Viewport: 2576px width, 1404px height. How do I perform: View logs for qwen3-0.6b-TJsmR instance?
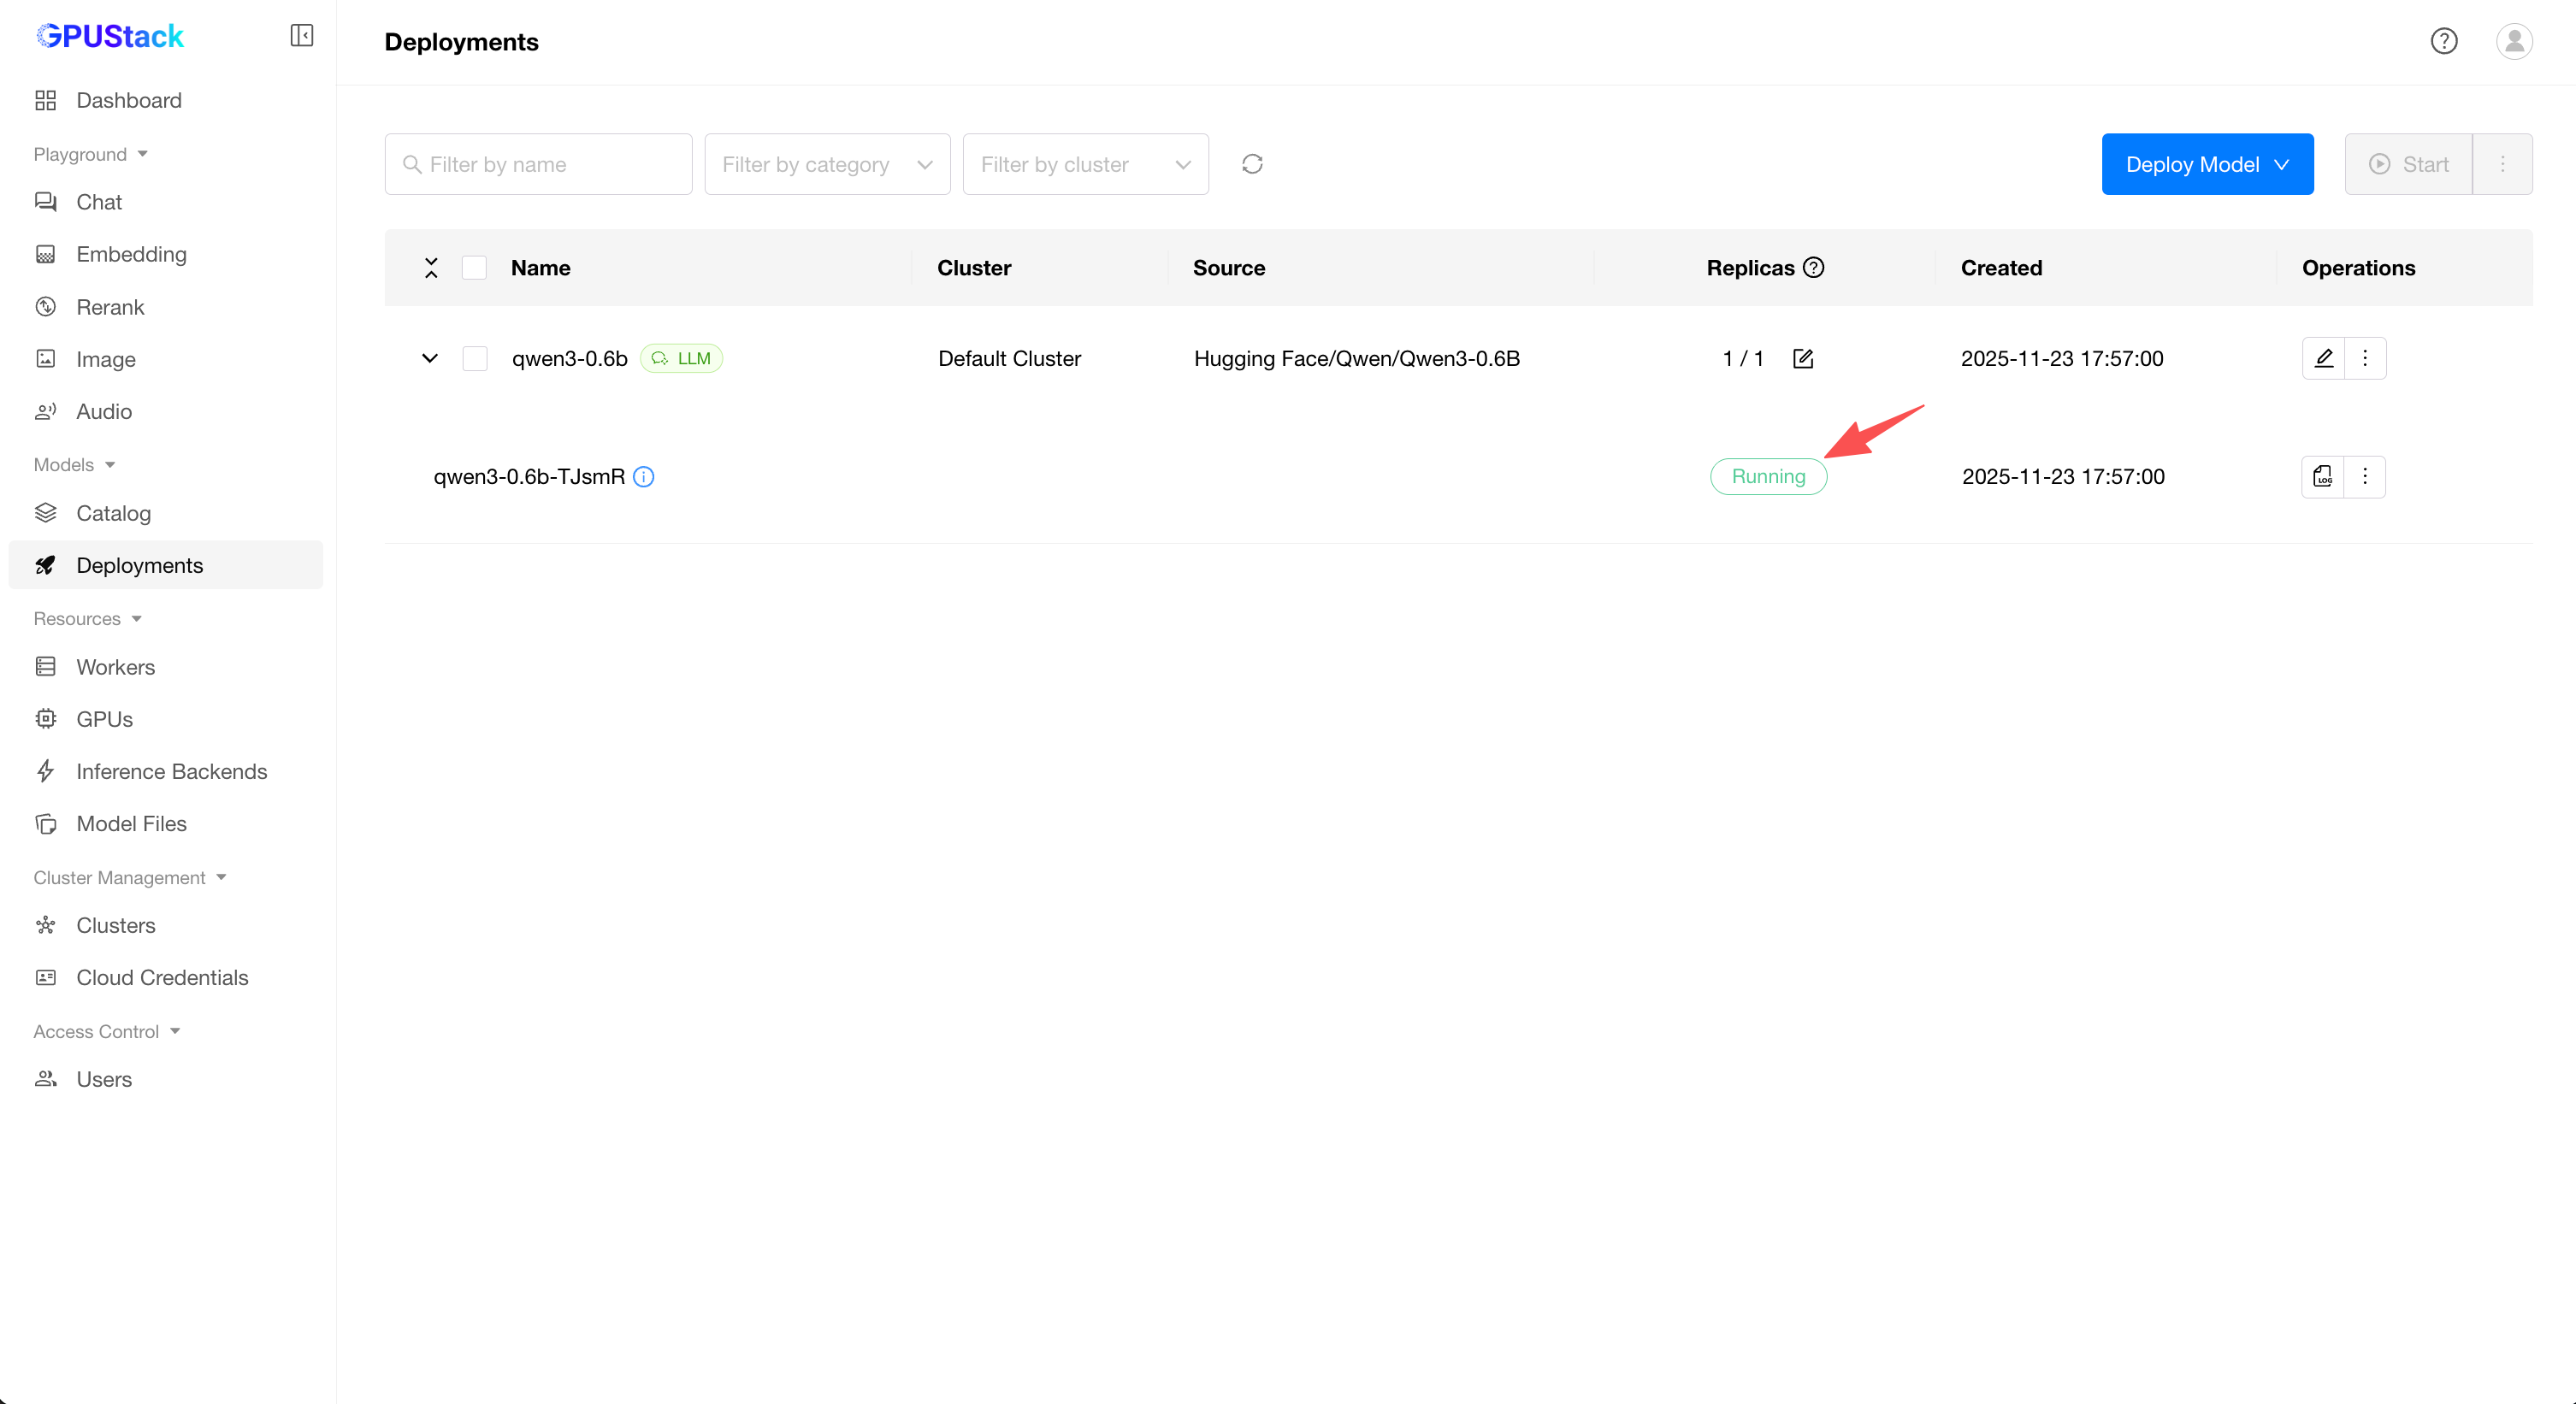2322,477
